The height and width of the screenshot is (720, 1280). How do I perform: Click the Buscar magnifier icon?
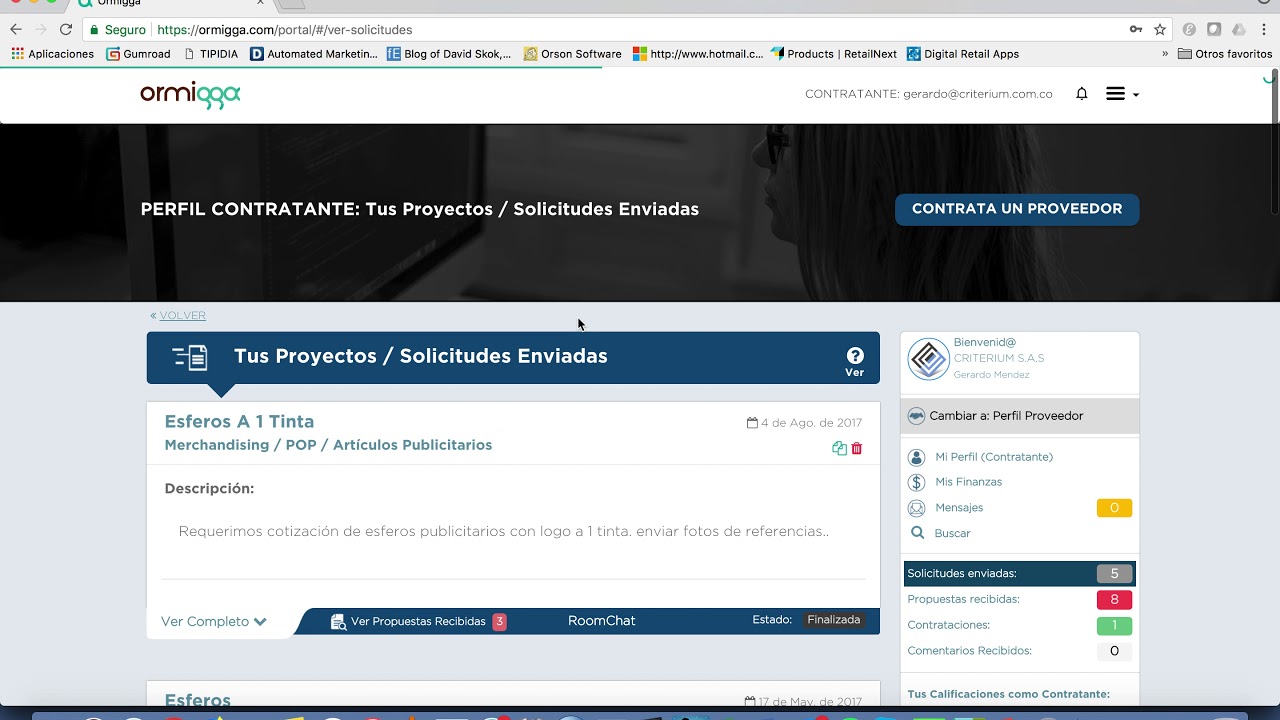(x=917, y=533)
